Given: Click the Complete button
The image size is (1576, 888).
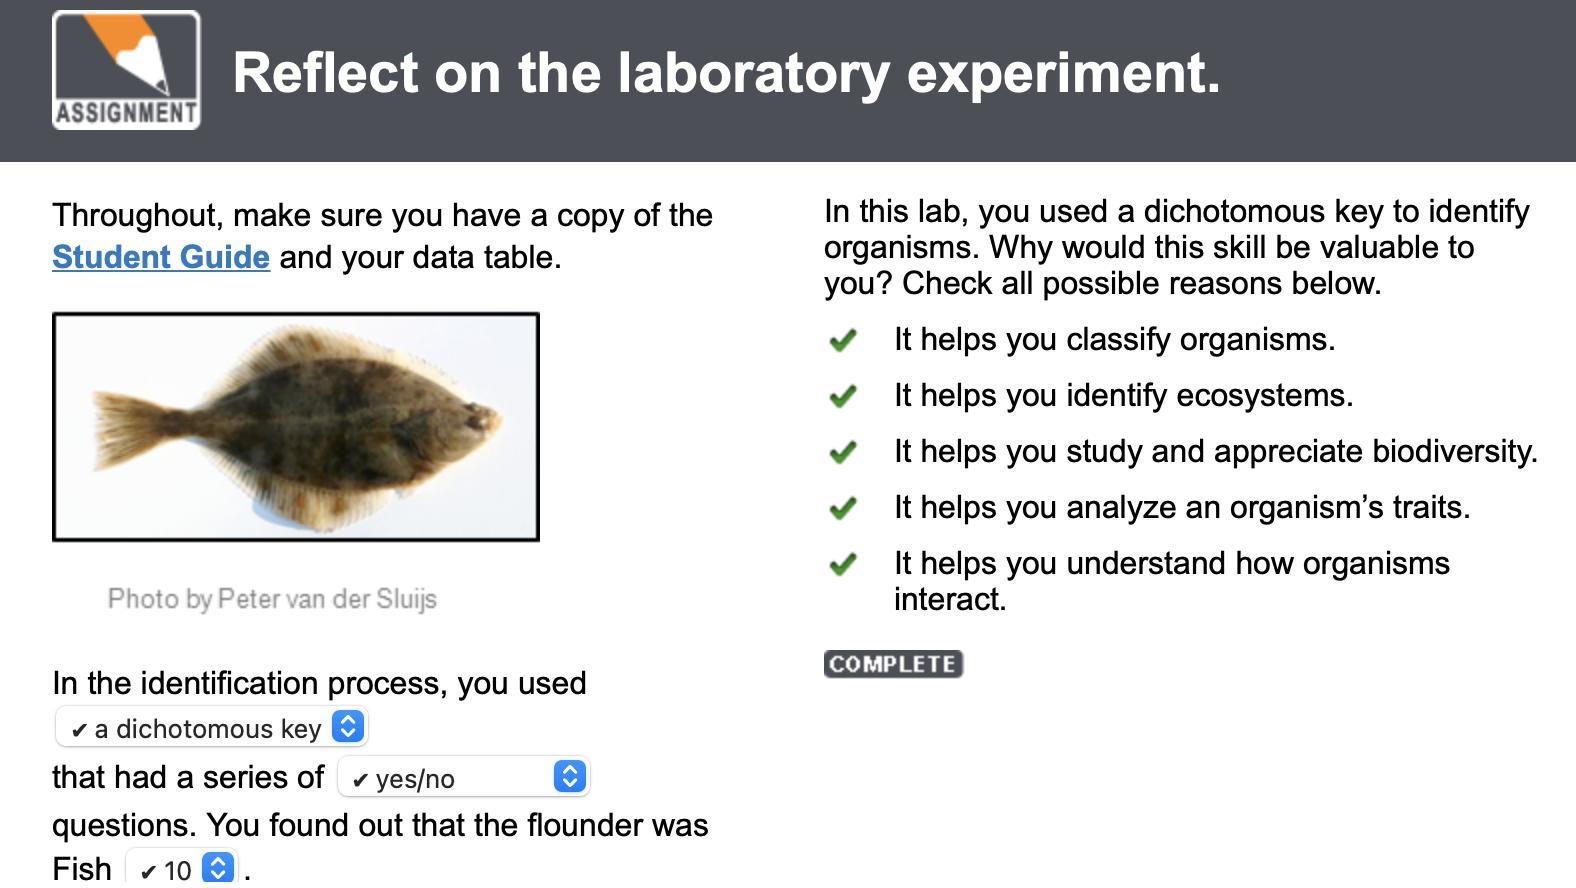Looking at the screenshot, I should click(x=893, y=664).
